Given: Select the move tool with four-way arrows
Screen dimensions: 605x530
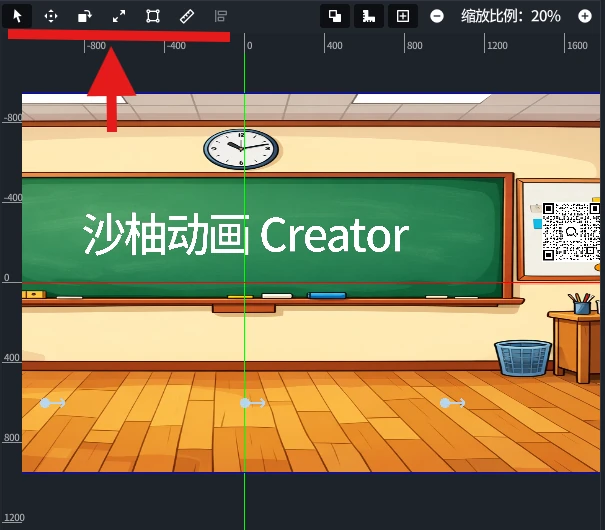Looking at the screenshot, I should 51,16.
